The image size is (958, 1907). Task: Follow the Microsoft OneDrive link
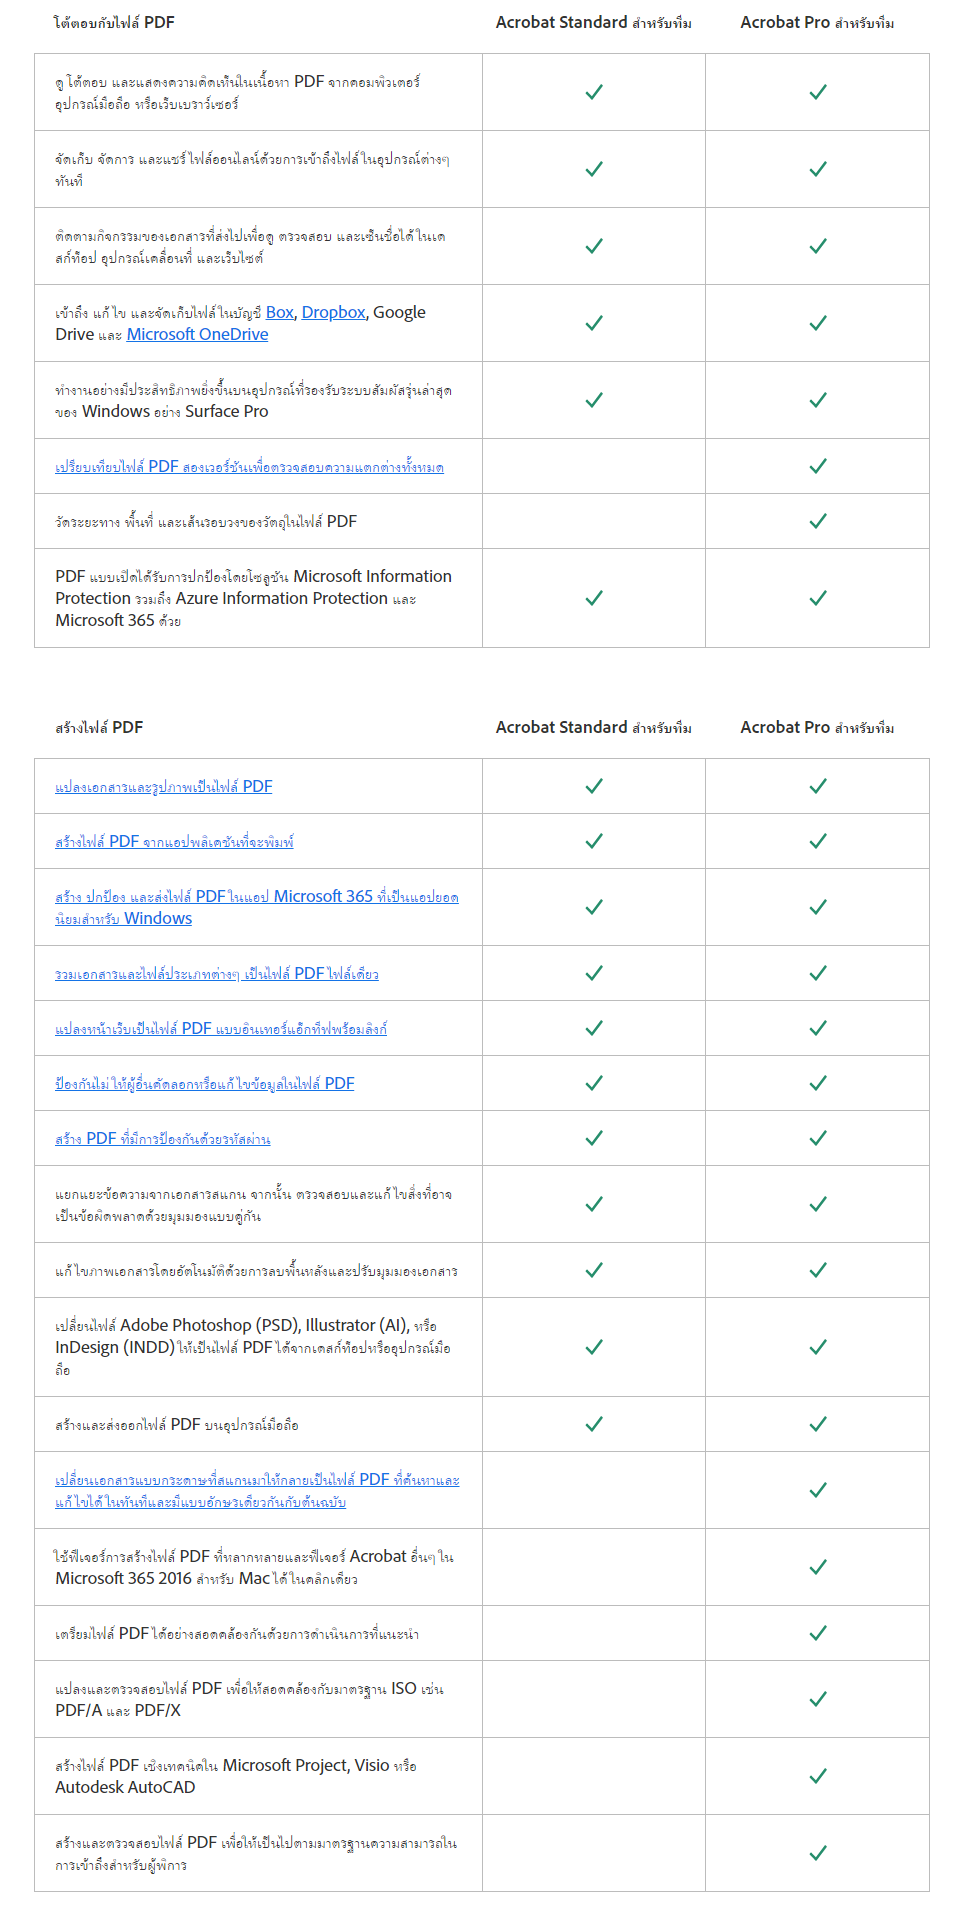pos(197,334)
